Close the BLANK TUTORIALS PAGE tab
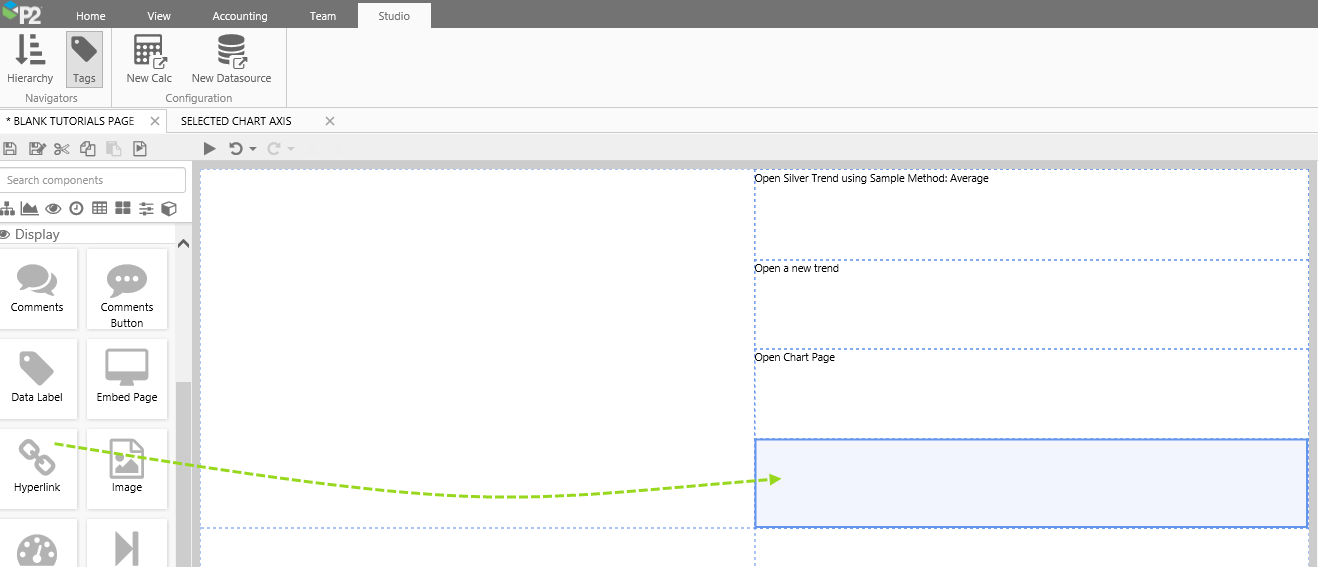 tap(154, 121)
